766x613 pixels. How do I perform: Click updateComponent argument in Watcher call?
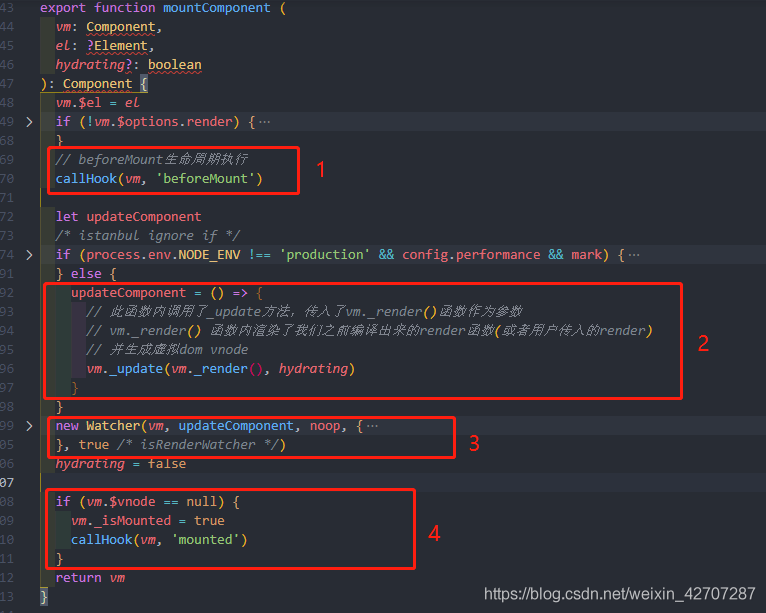click(236, 426)
